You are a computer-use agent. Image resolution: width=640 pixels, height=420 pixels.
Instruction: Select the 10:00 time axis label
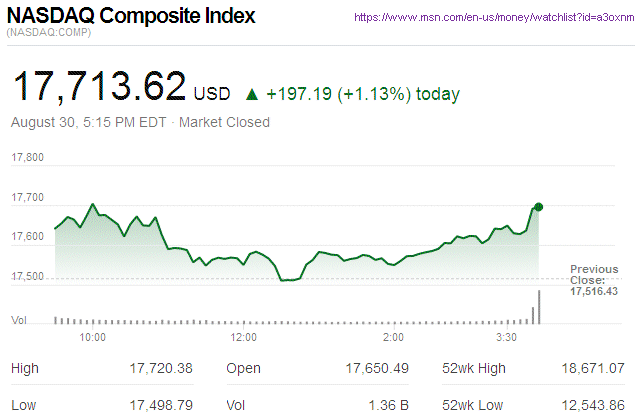[x=92, y=338]
